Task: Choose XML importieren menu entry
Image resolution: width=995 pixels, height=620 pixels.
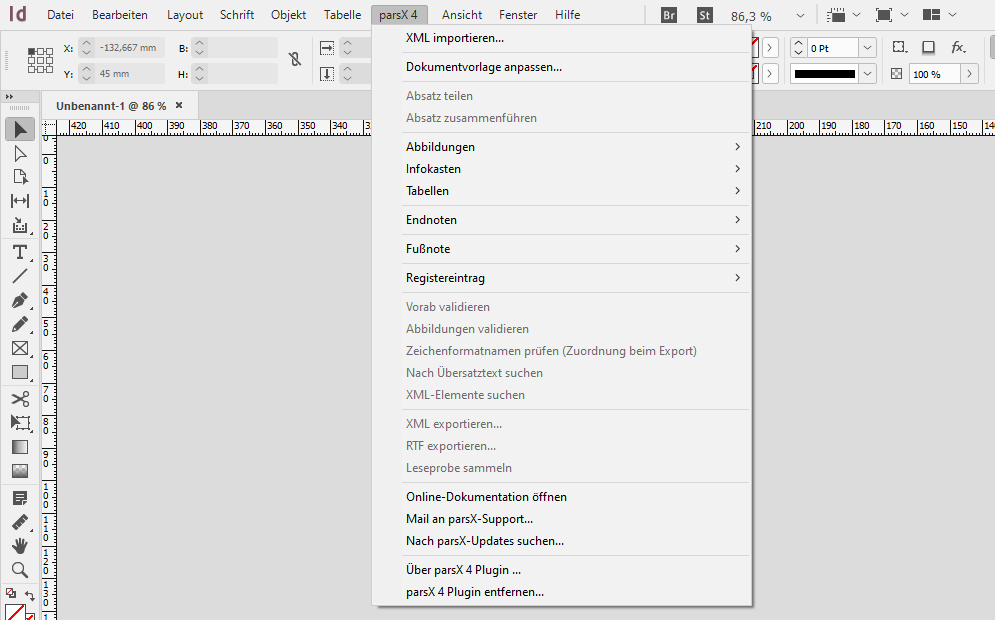Action: point(575,38)
